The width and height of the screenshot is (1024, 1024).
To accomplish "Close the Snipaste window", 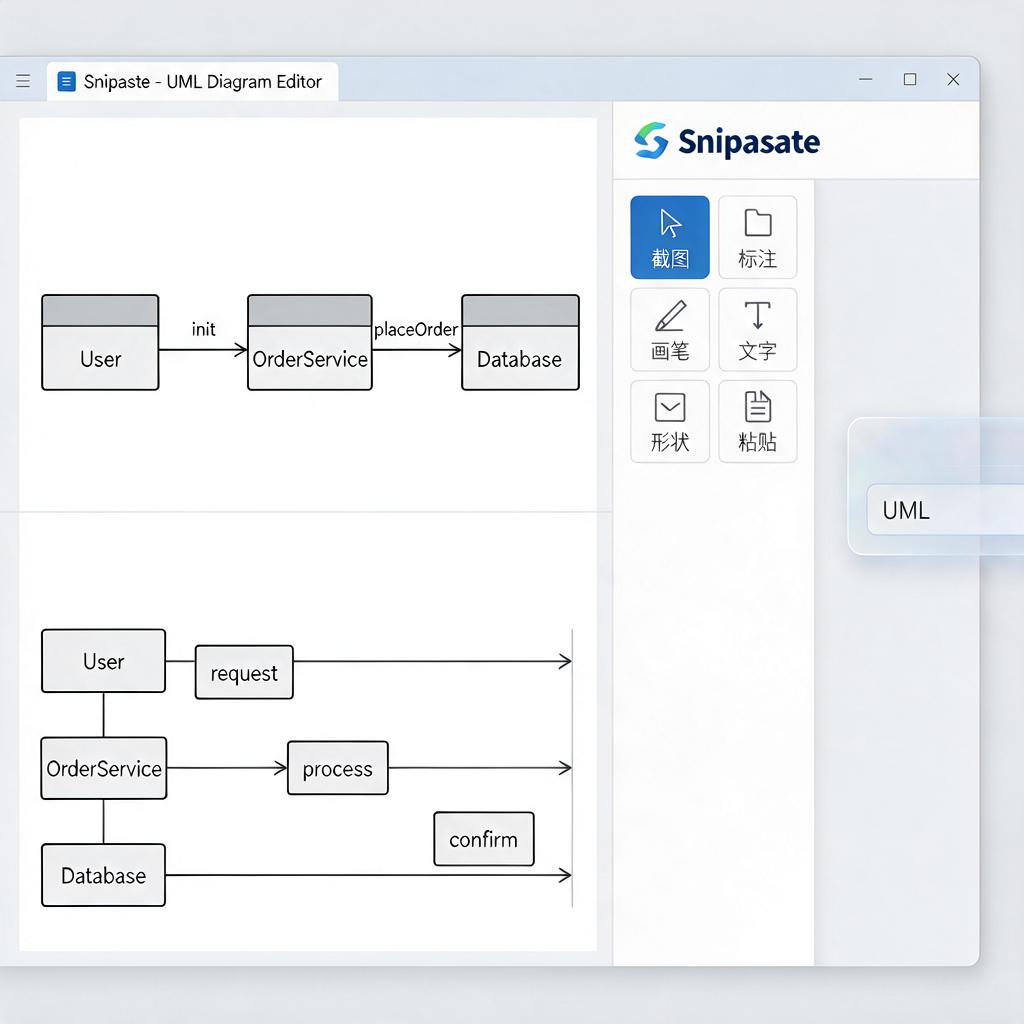I will 953,80.
